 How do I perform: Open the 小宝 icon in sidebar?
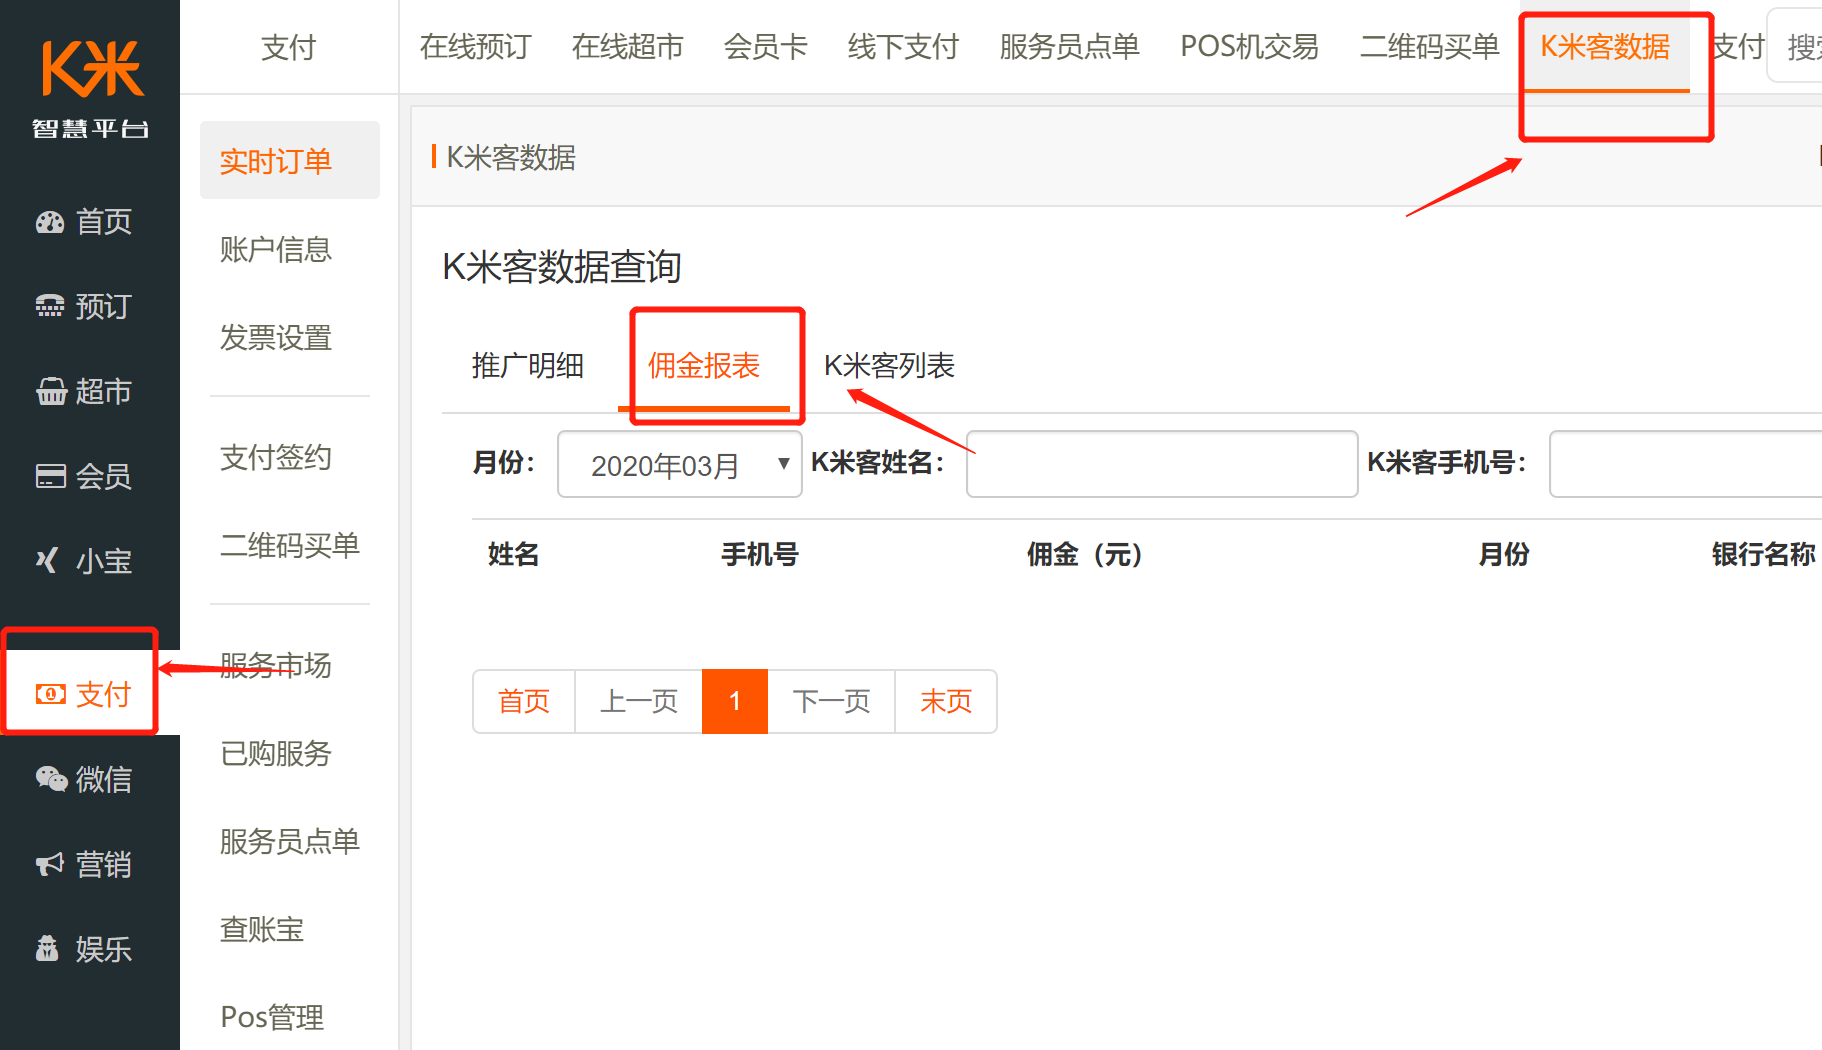pos(48,561)
